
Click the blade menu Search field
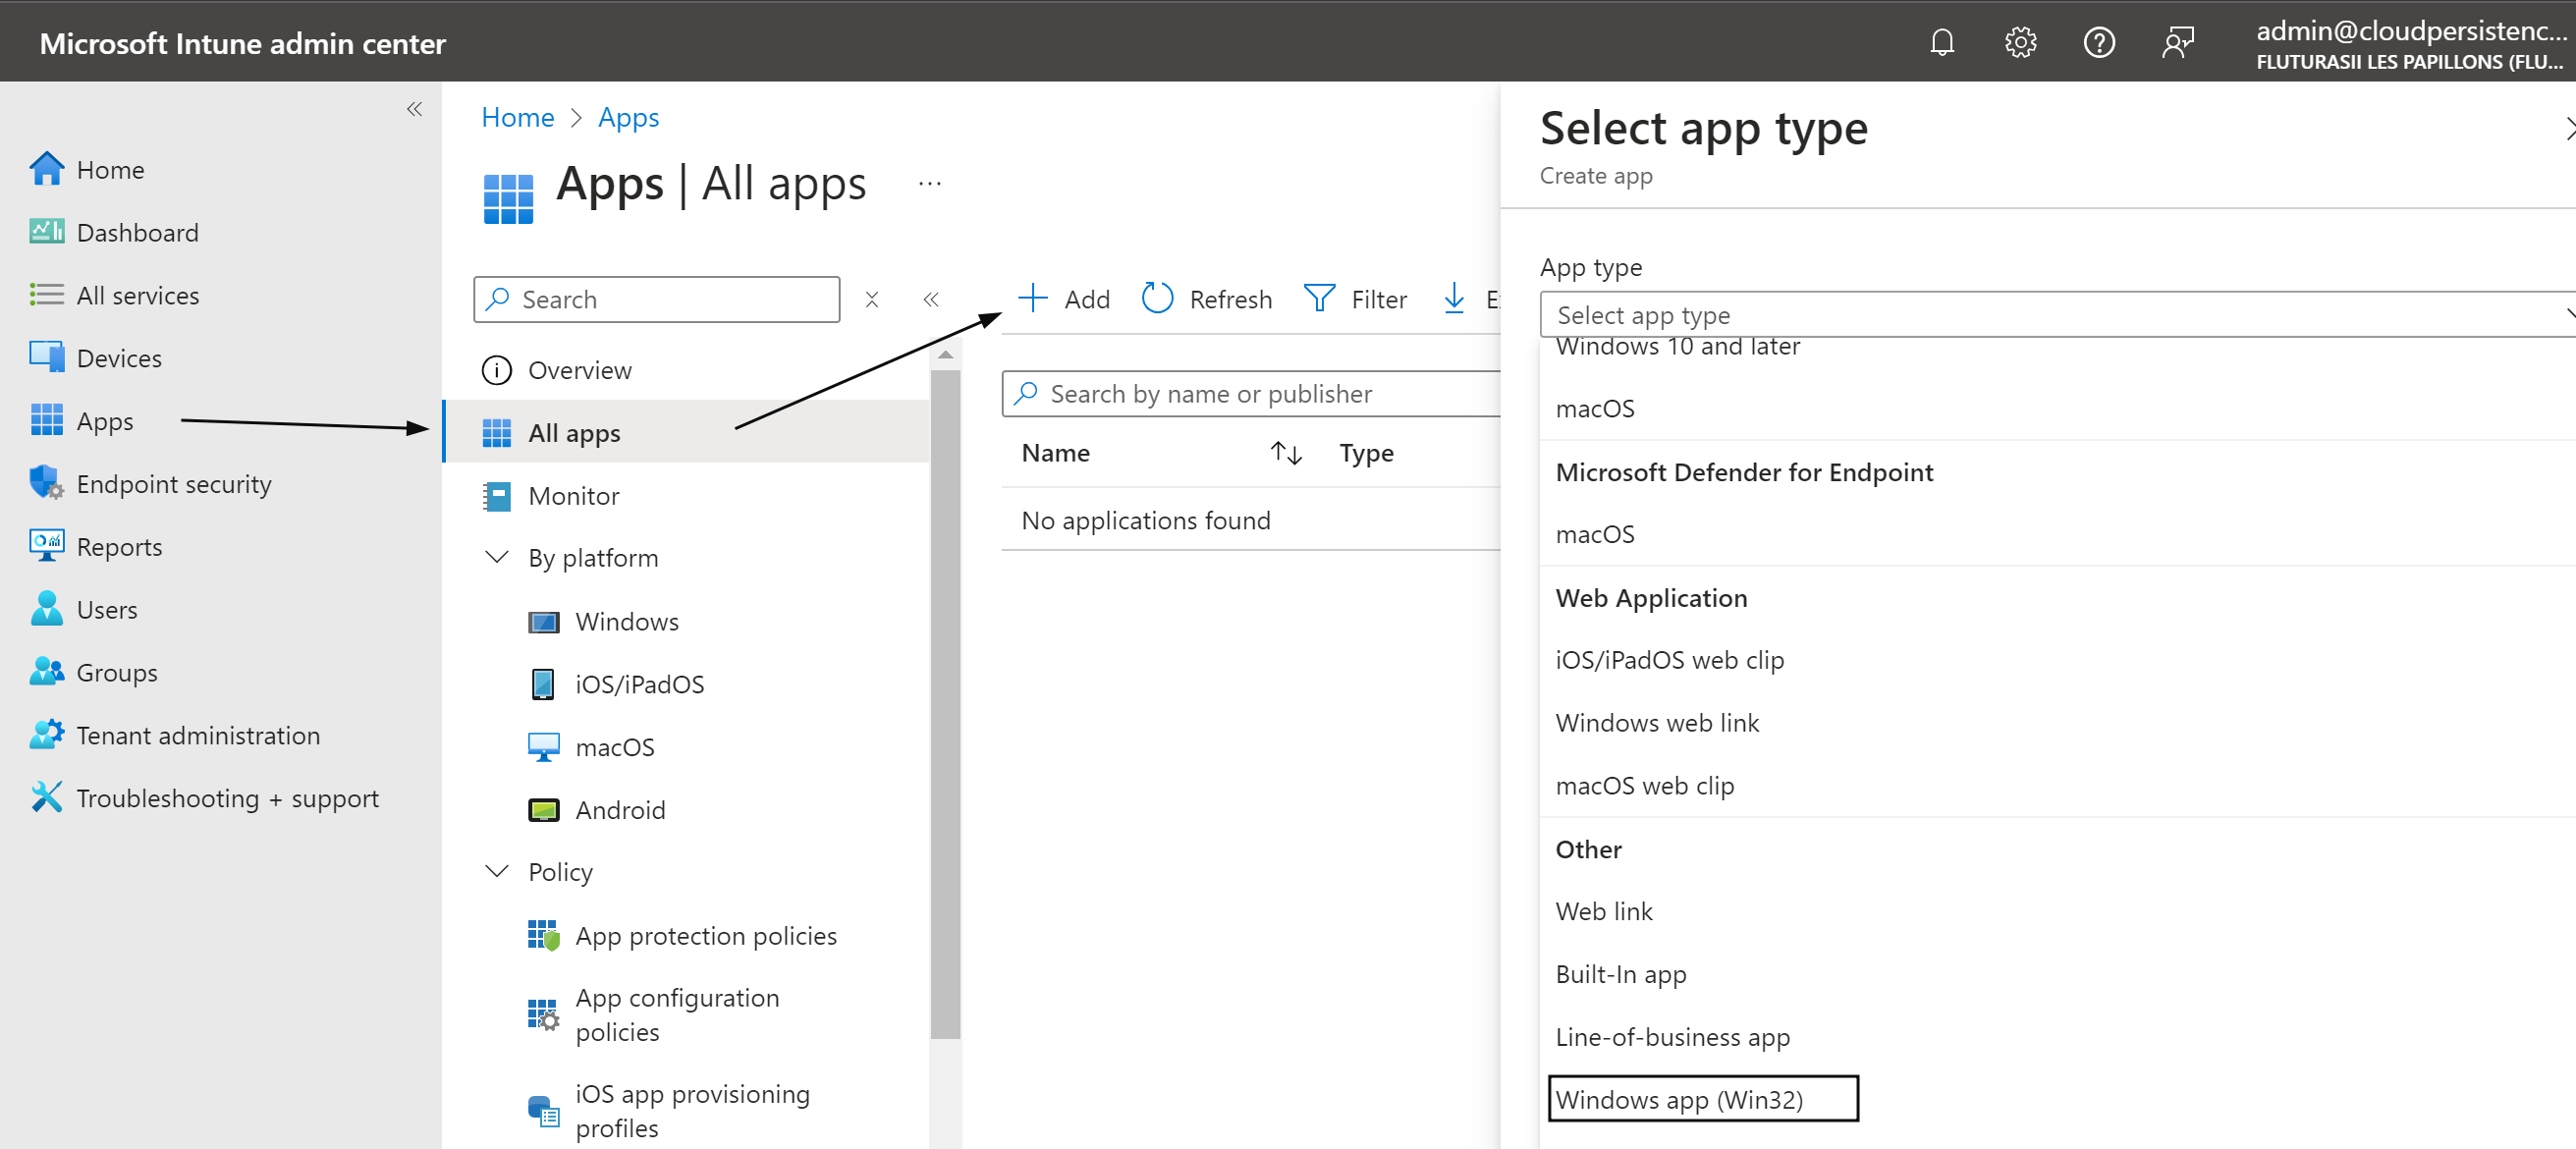point(657,299)
